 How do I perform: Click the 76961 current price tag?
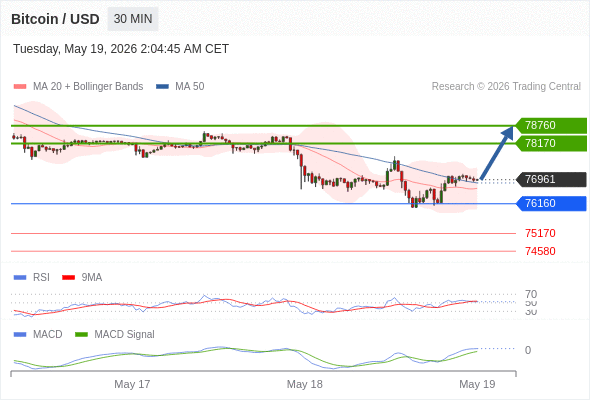coord(551,179)
